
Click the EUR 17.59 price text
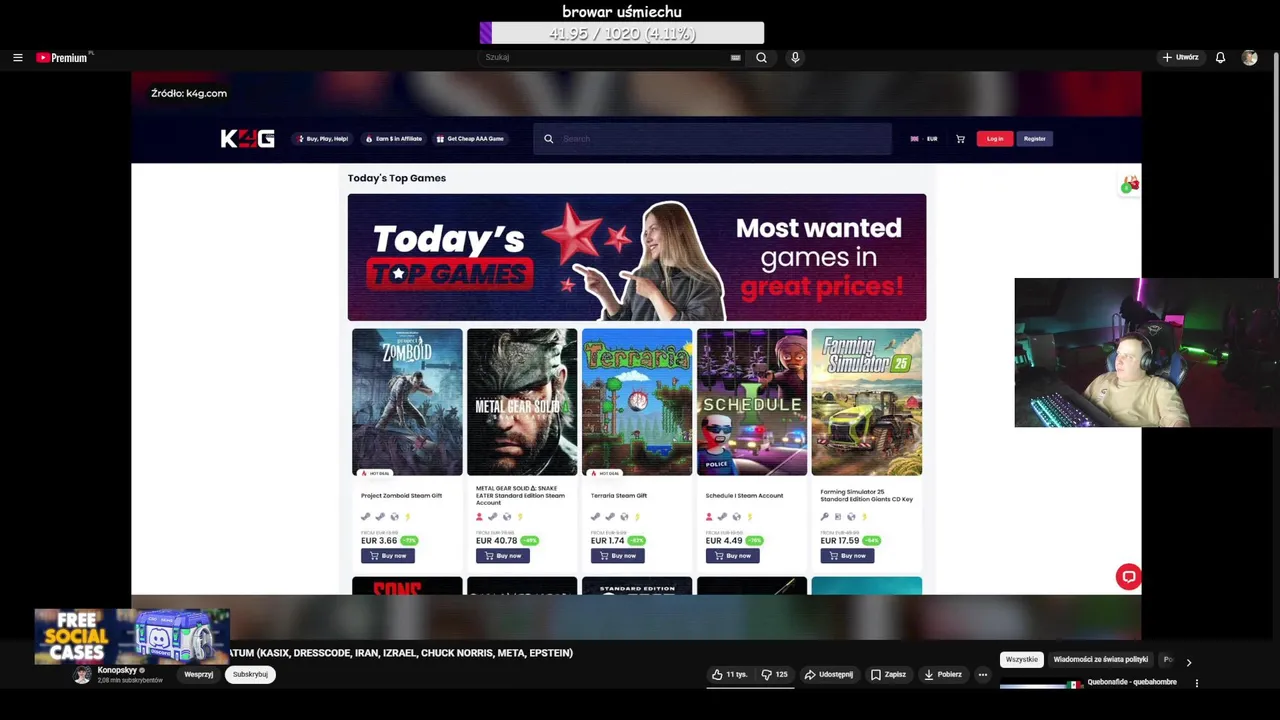[x=839, y=541]
